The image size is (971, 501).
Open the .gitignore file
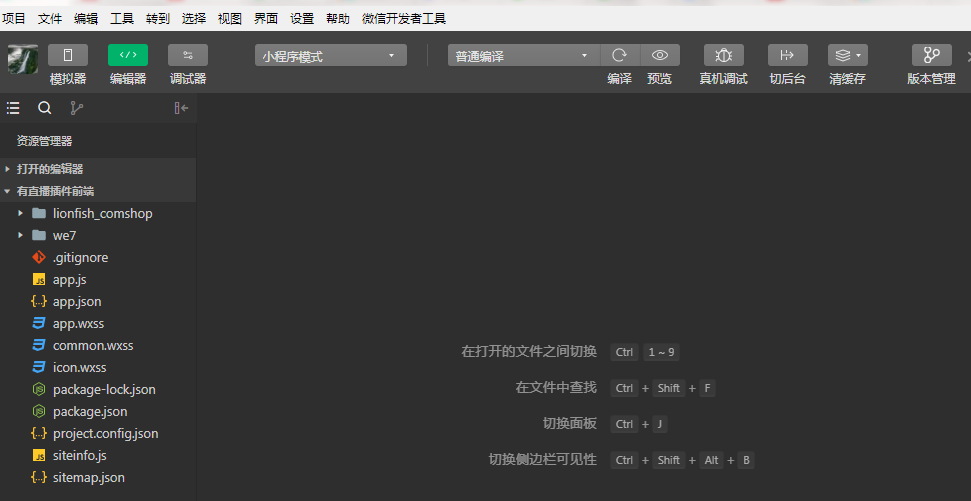pyautogui.click(x=98, y=258)
